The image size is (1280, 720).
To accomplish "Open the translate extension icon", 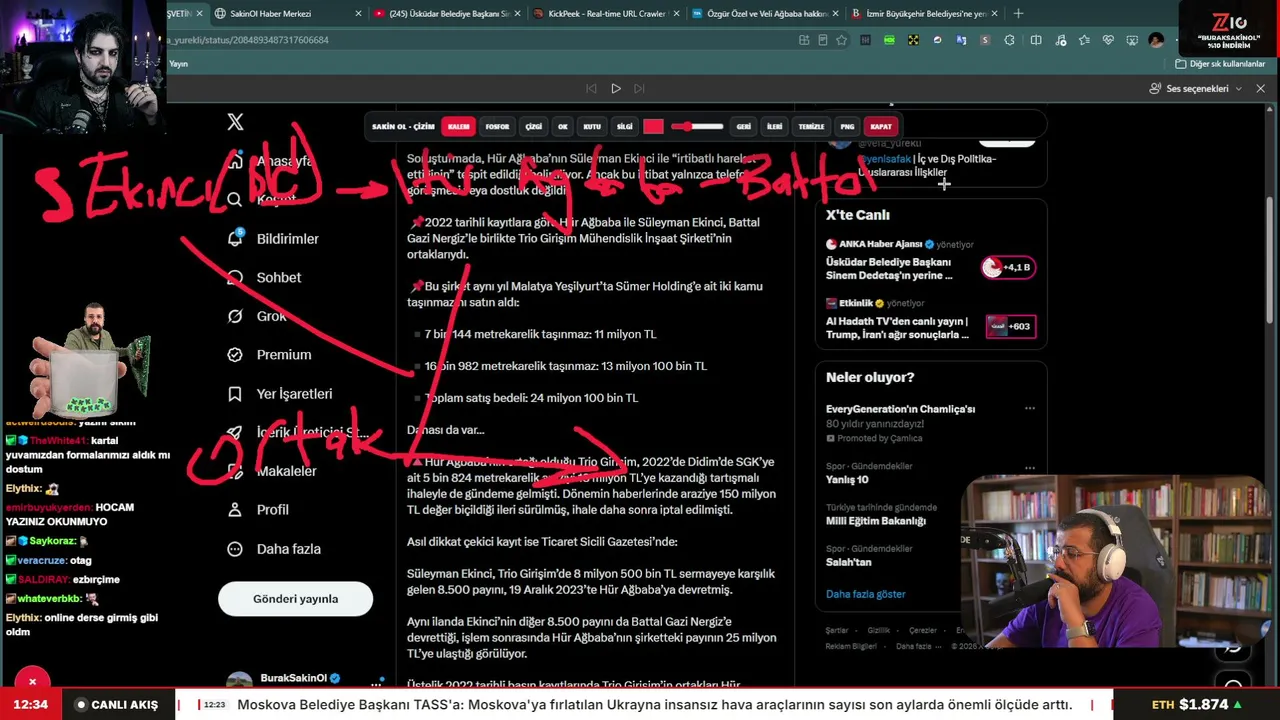I will (961, 40).
